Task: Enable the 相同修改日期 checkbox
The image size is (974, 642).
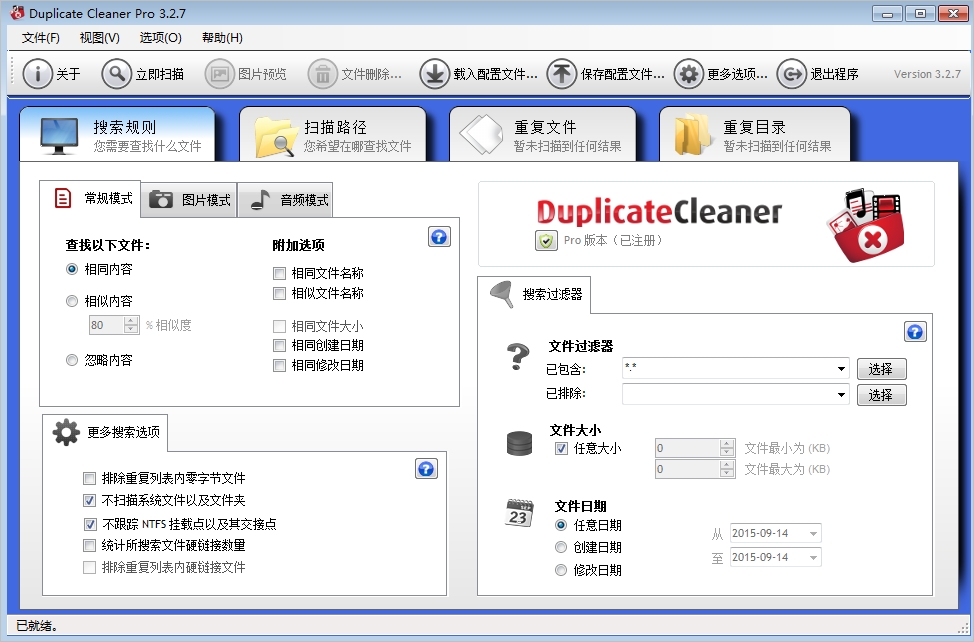Action: pos(280,365)
